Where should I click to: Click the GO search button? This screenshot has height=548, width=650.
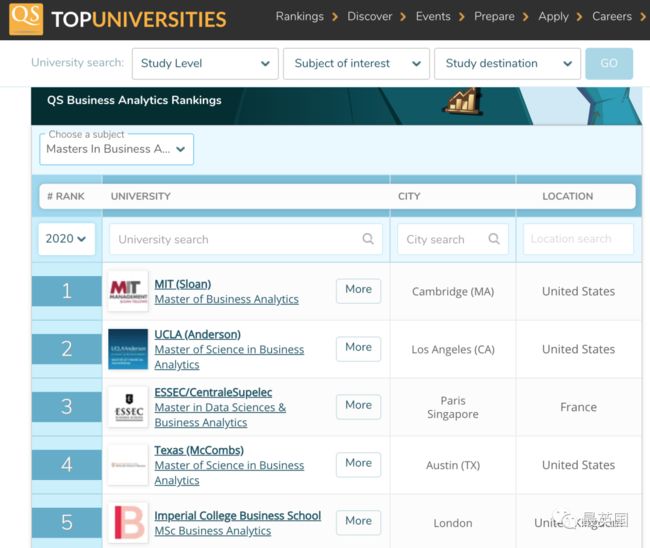pyautogui.click(x=609, y=63)
